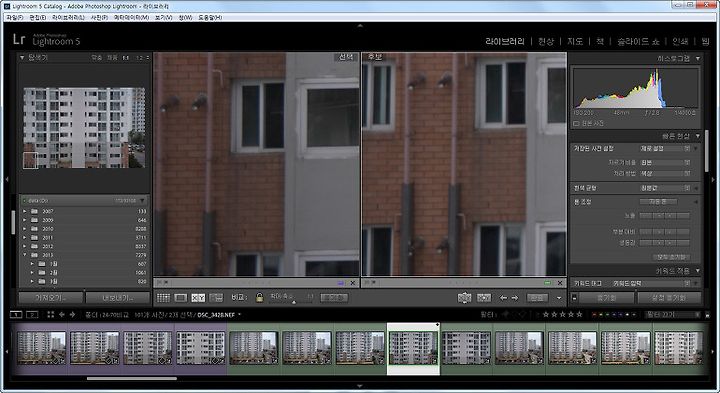720x393 pixels.
Task: Collapse the Quick Develop panel
Action: [x=698, y=136]
